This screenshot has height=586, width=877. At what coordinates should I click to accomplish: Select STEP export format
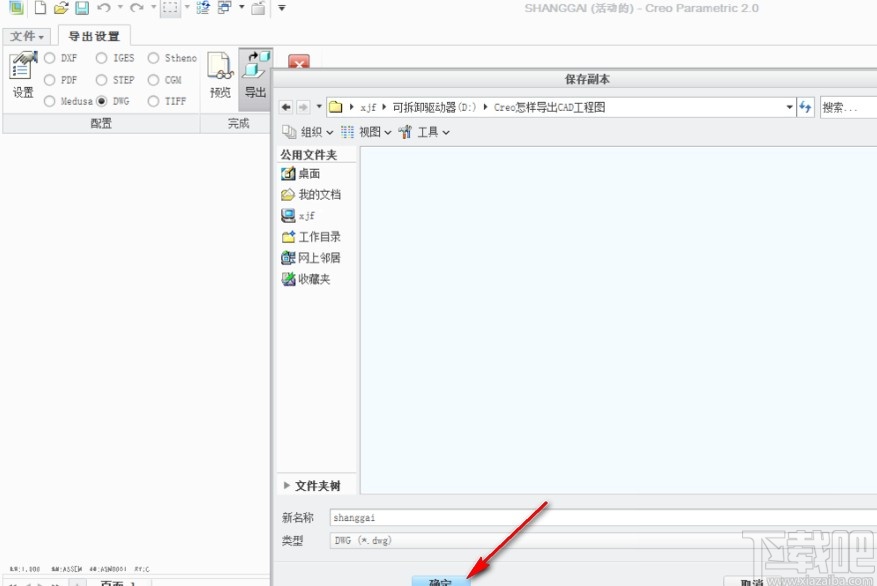(115, 80)
